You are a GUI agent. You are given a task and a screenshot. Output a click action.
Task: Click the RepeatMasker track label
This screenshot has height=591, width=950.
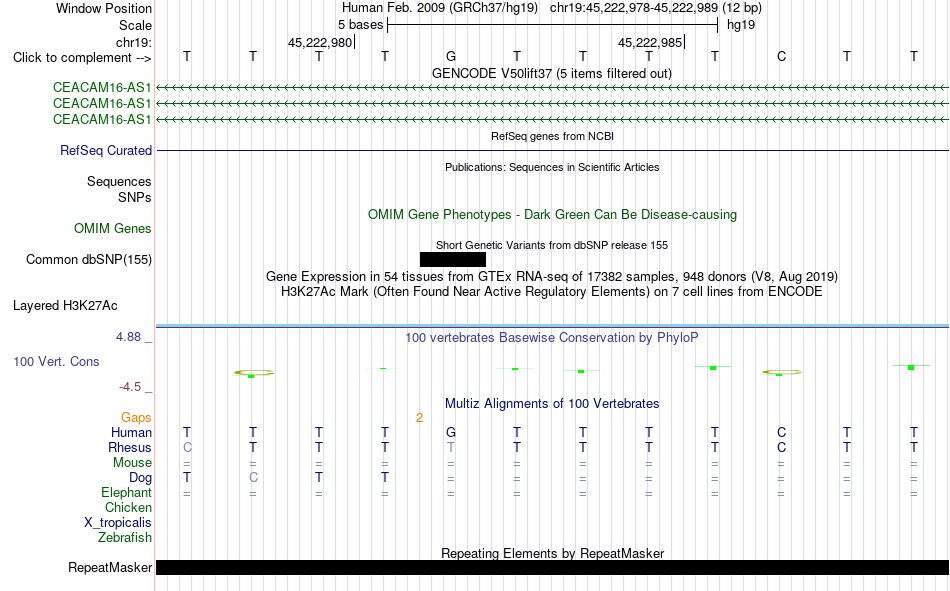click(110, 567)
